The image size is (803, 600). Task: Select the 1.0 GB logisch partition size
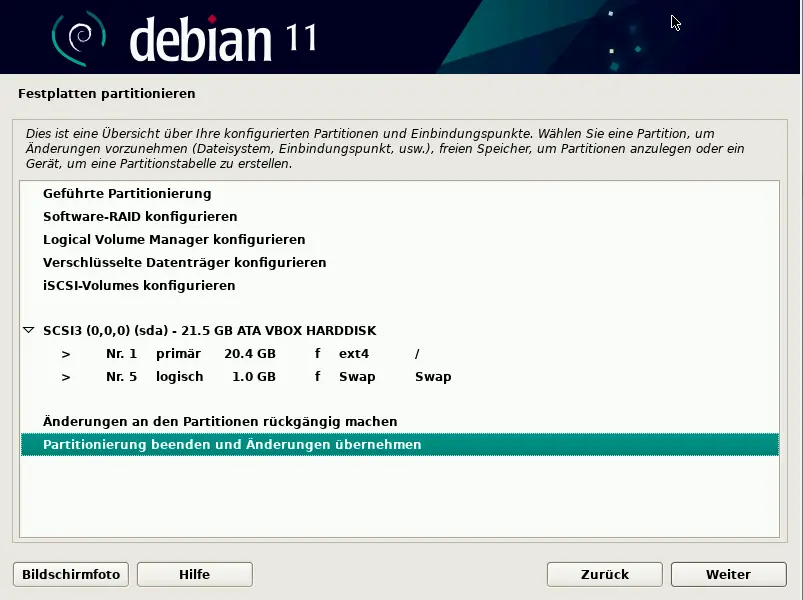click(253, 377)
